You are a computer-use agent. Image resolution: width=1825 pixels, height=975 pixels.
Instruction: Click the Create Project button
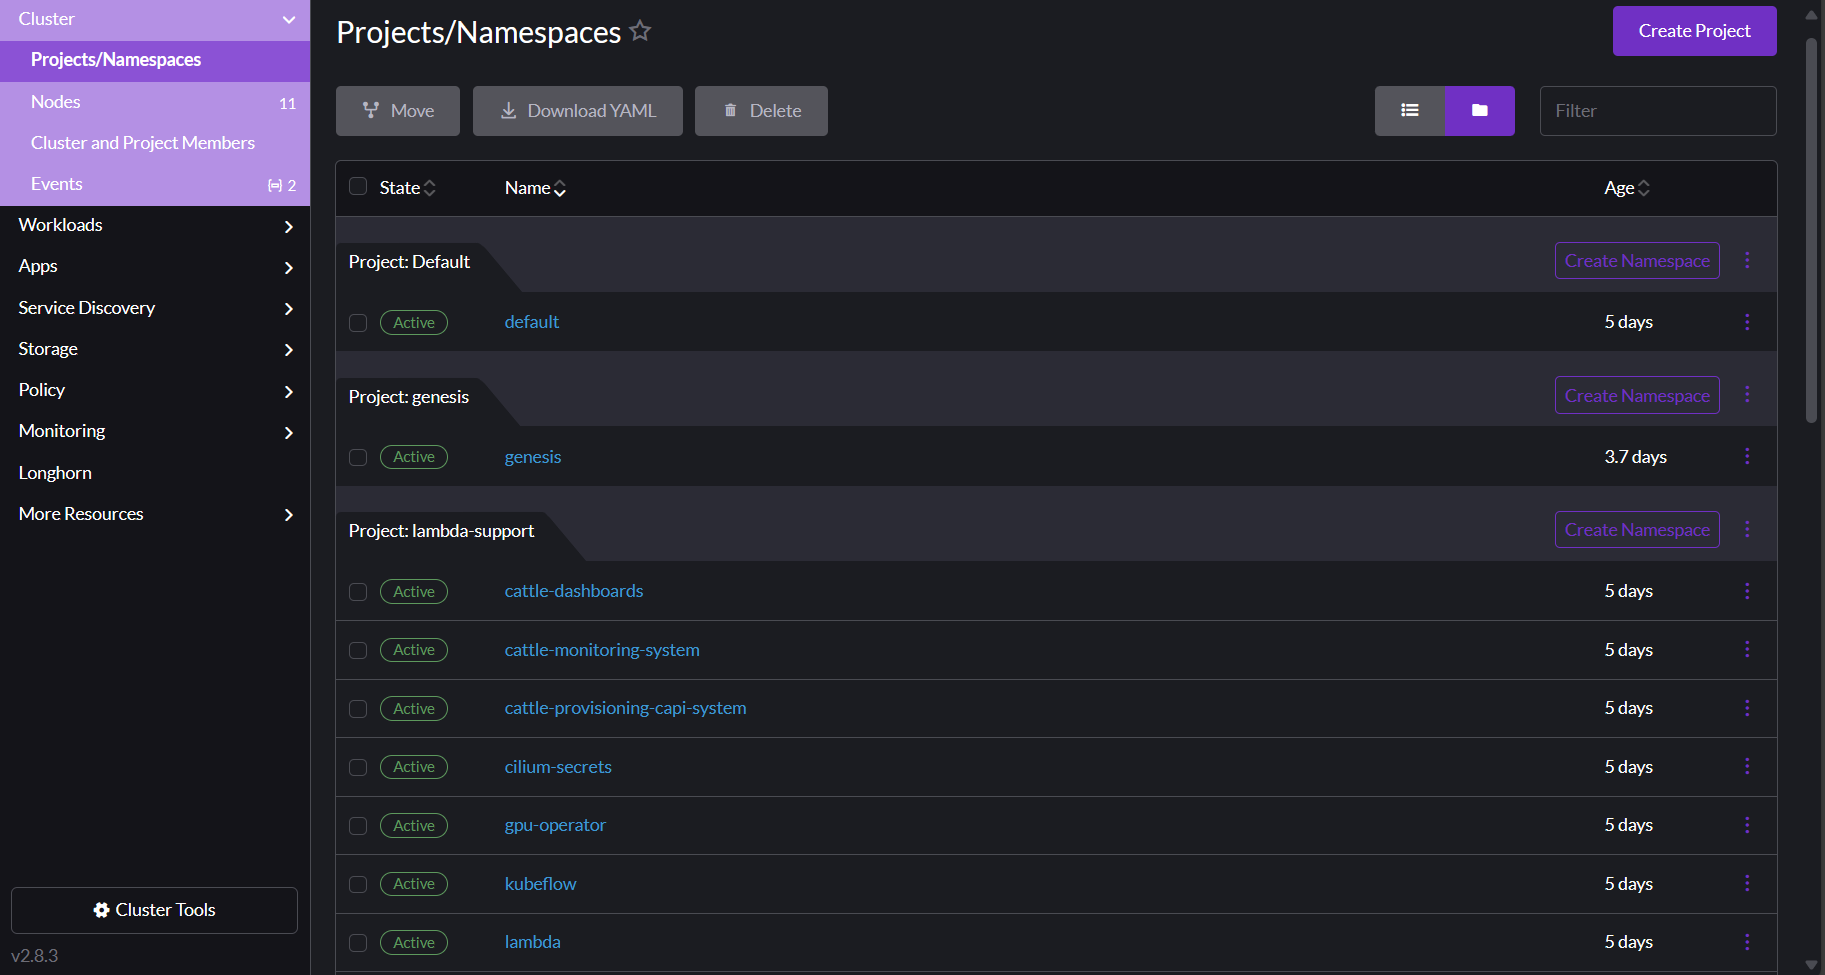[1694, 30]
